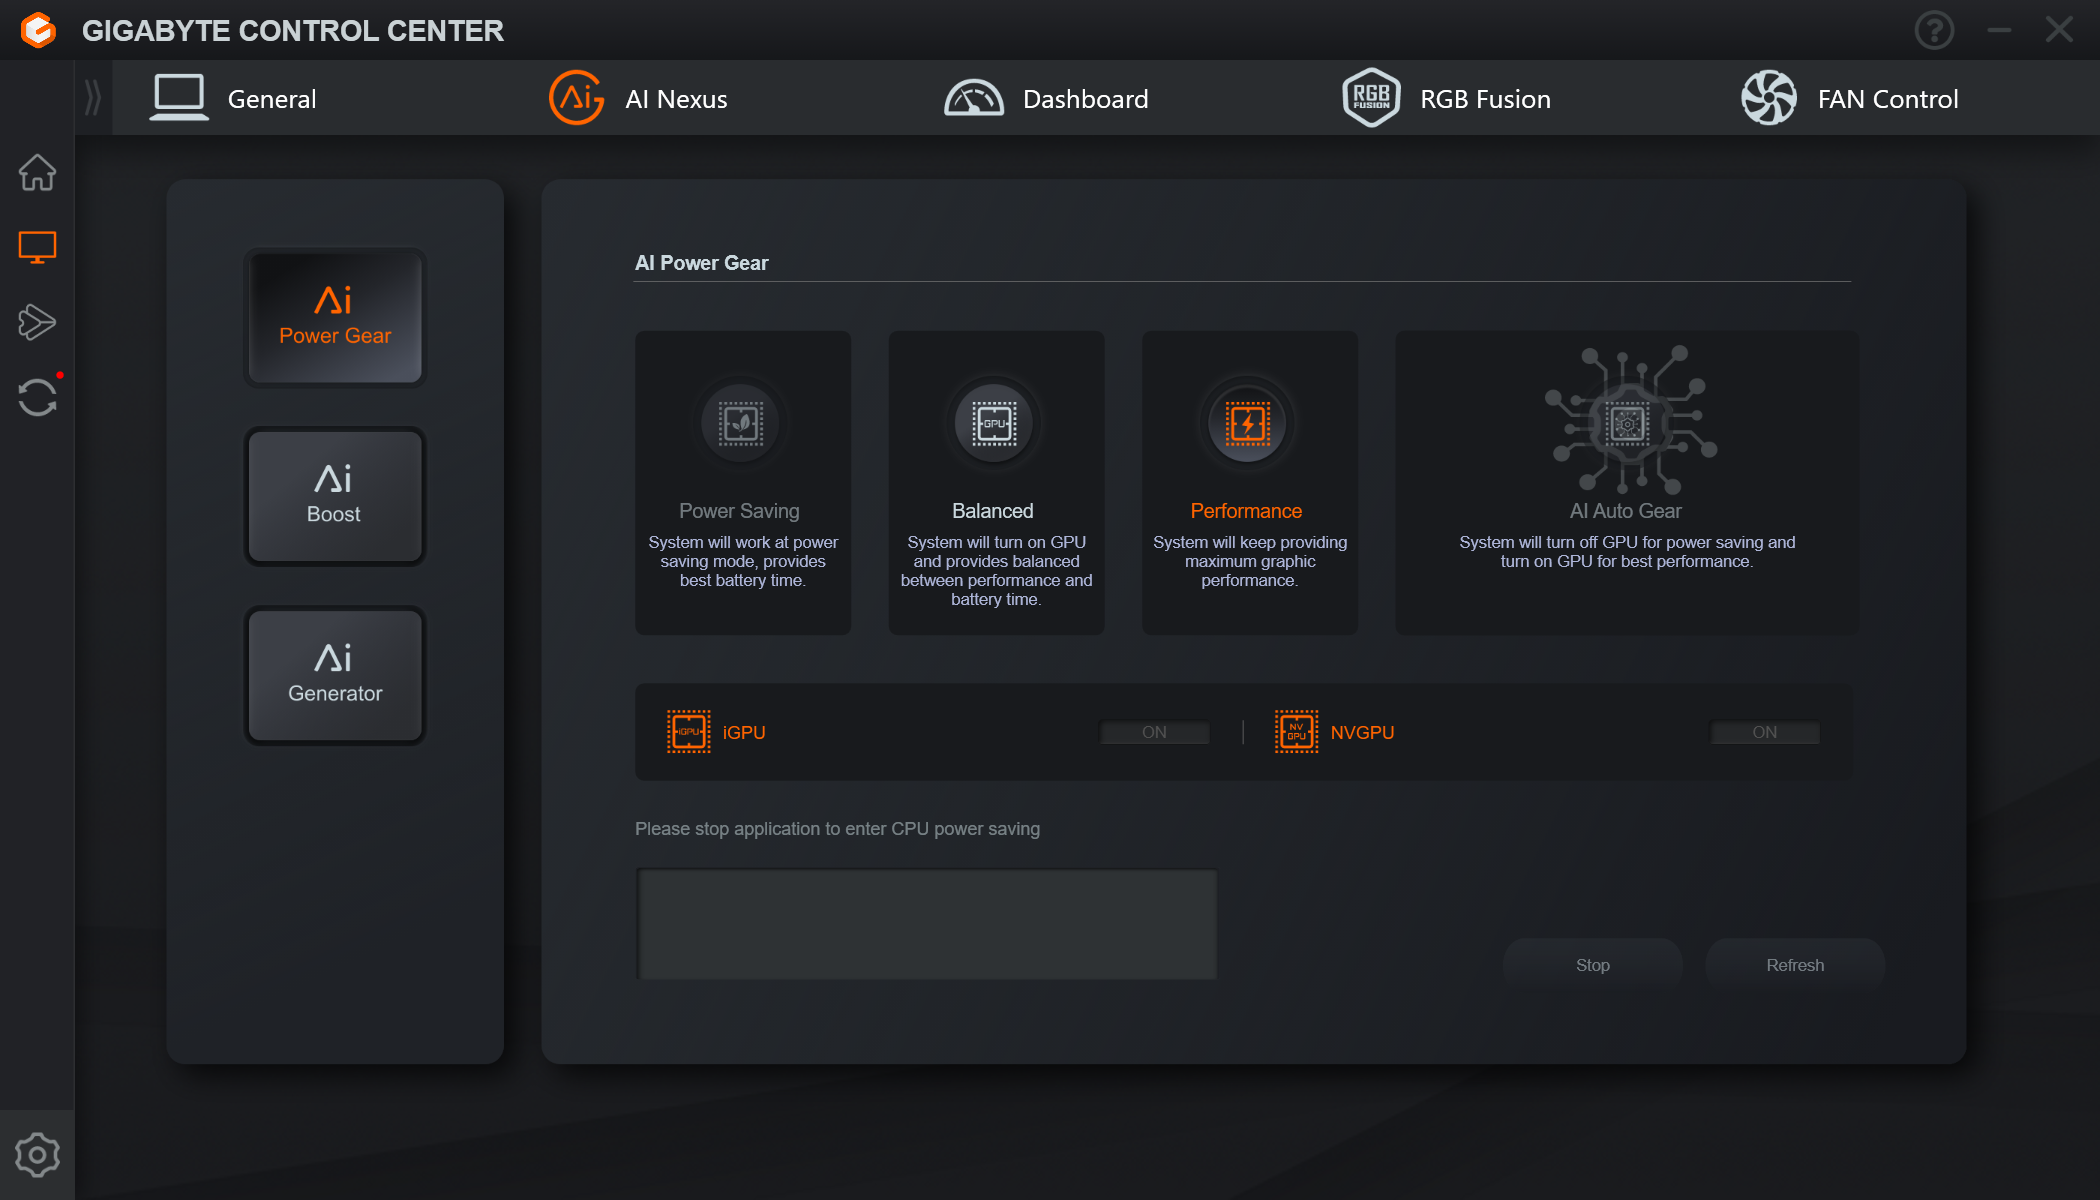Click the Refresh button
This screenshot has height=1200, width=2100.
click(x=1795, y=965)
